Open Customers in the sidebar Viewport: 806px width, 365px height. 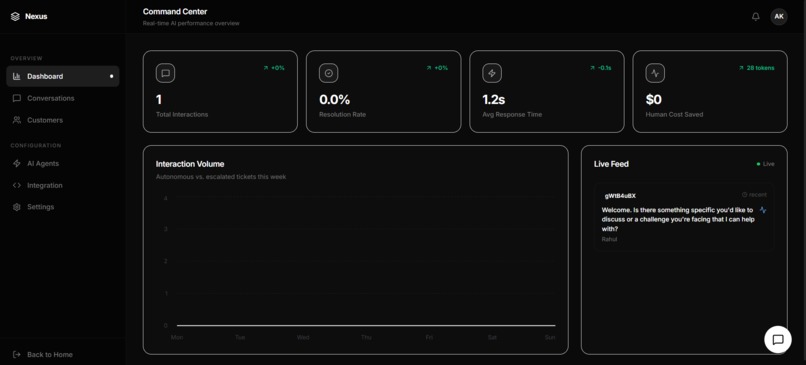[x=63, y=120]
